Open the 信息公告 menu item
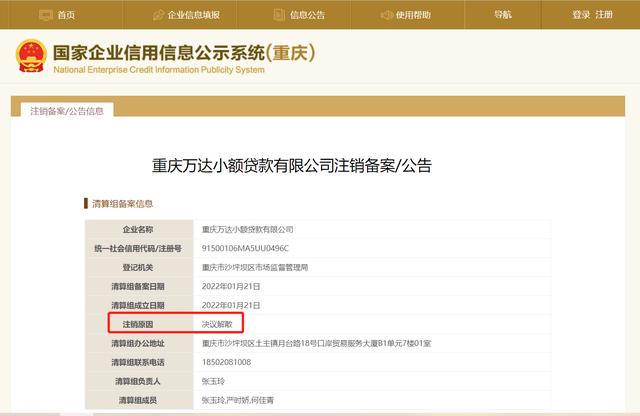The width and height of the screenshot is (640, 416). tap(307, 15)
